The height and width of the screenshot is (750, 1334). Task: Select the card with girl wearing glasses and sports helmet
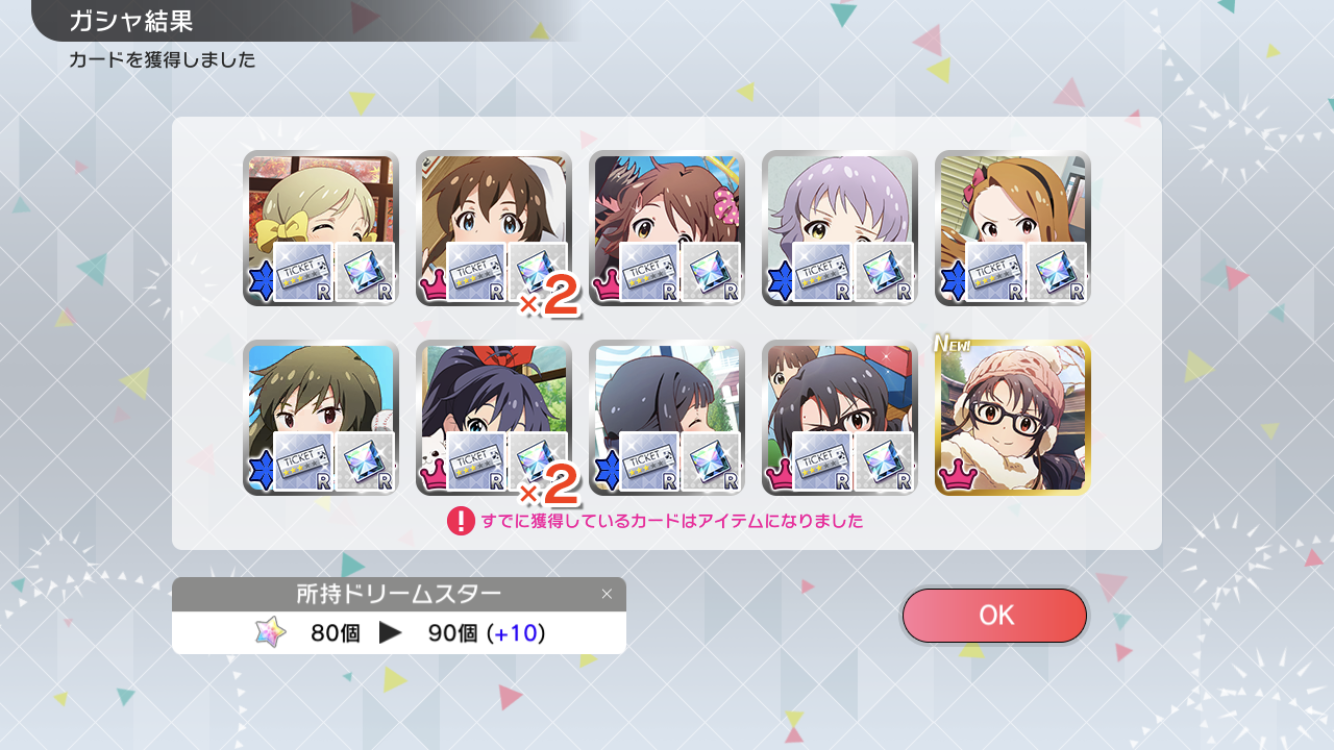[x=839, y=418]
